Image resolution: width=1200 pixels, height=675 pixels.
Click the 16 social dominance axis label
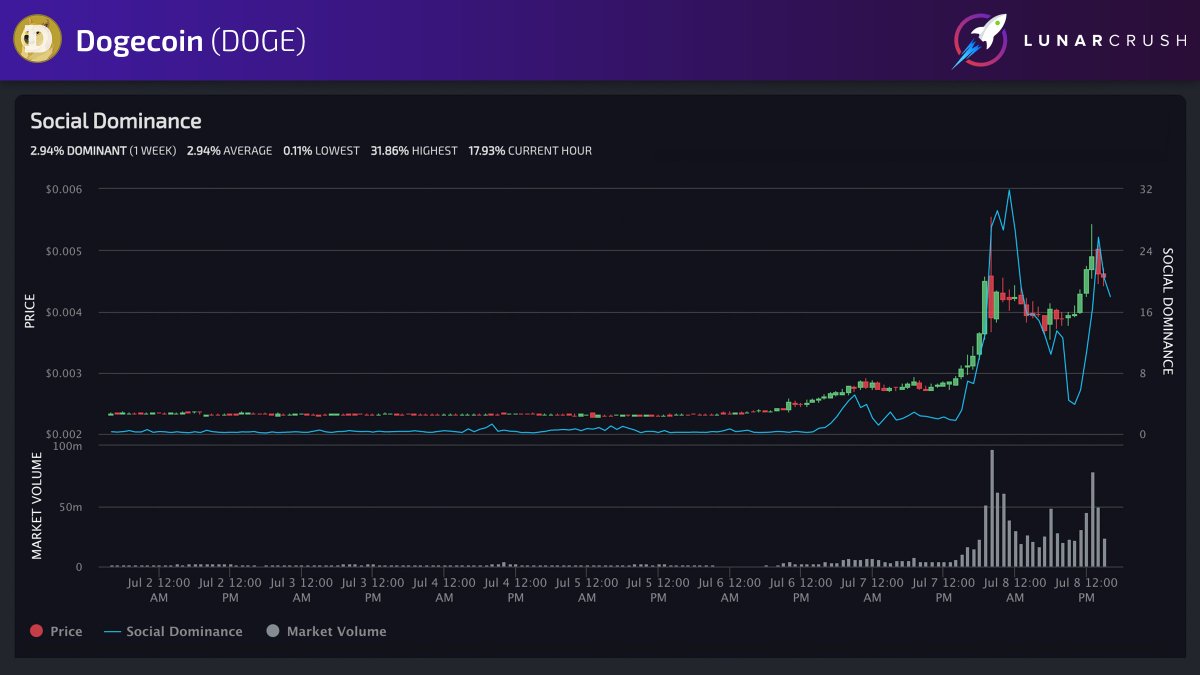[x=1146, y=312]
